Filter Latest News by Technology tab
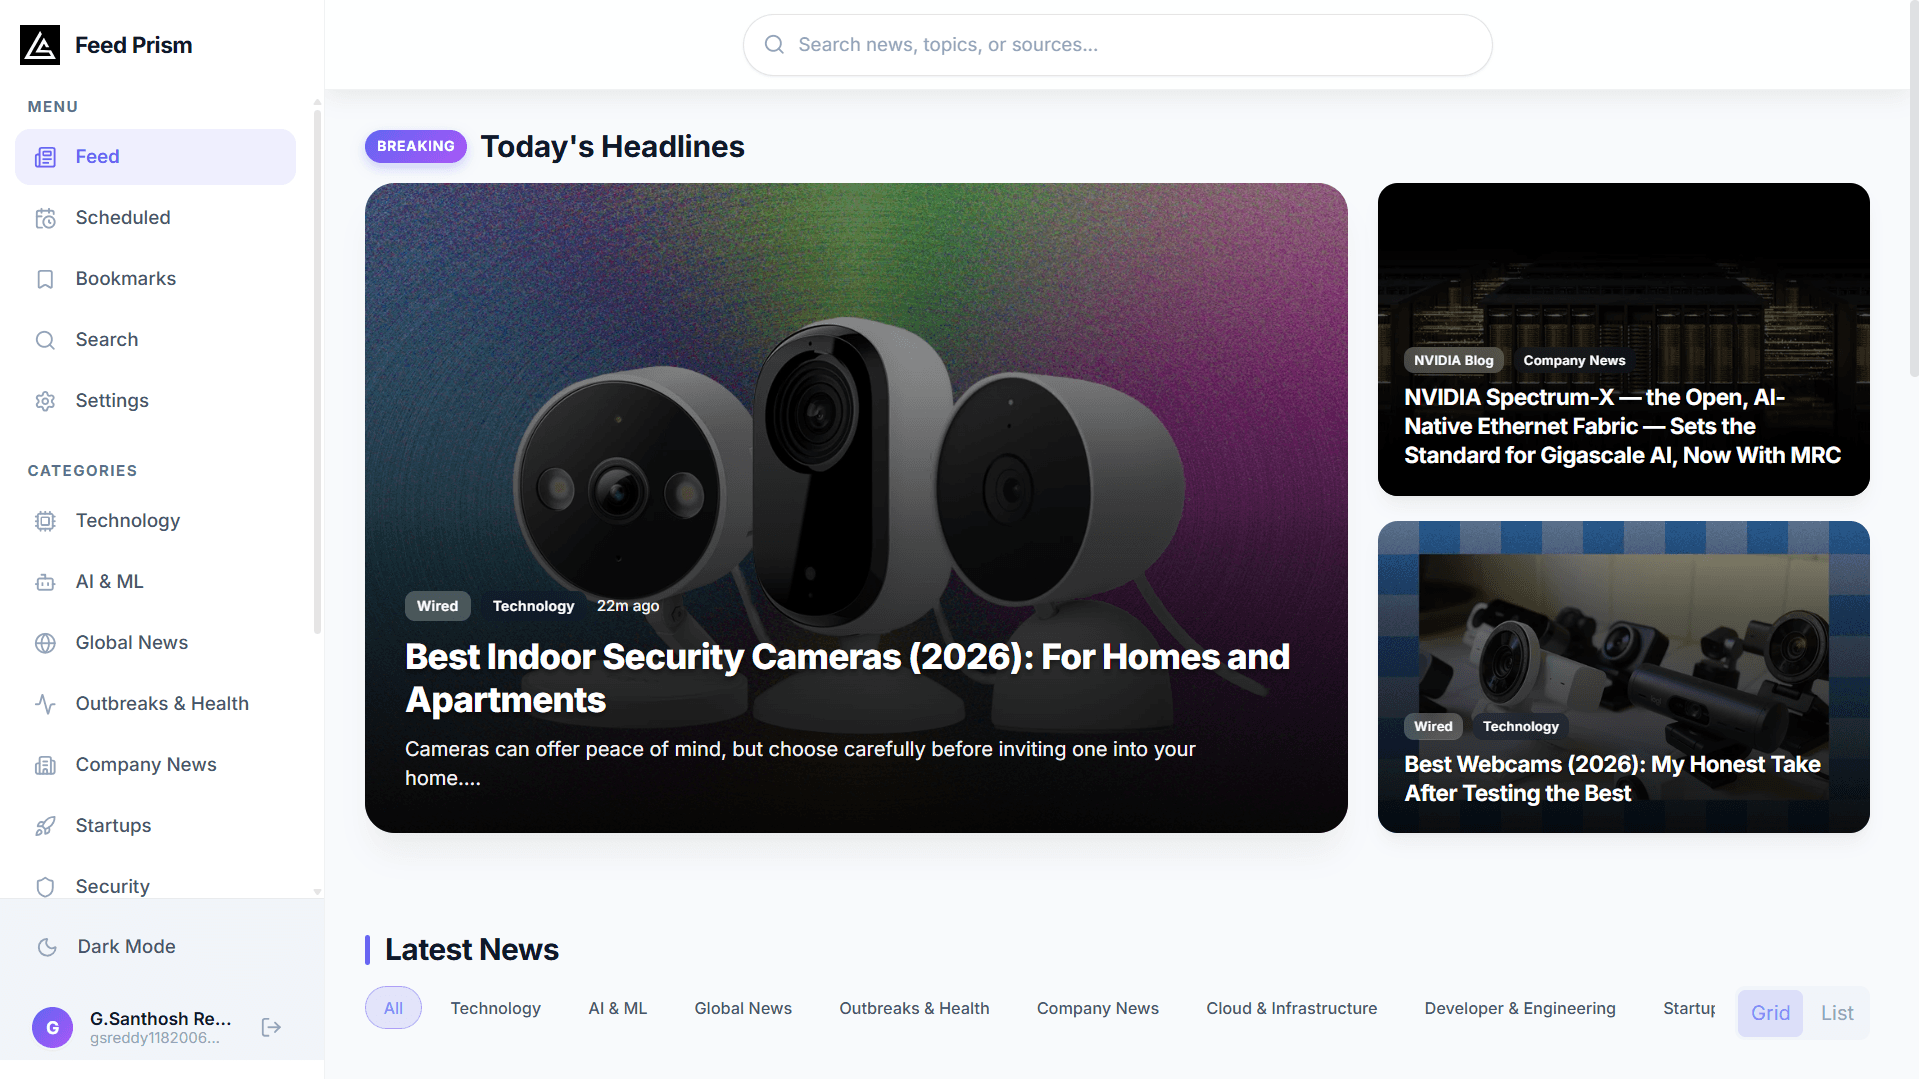1919x1079 pixels. (495, 1008)
